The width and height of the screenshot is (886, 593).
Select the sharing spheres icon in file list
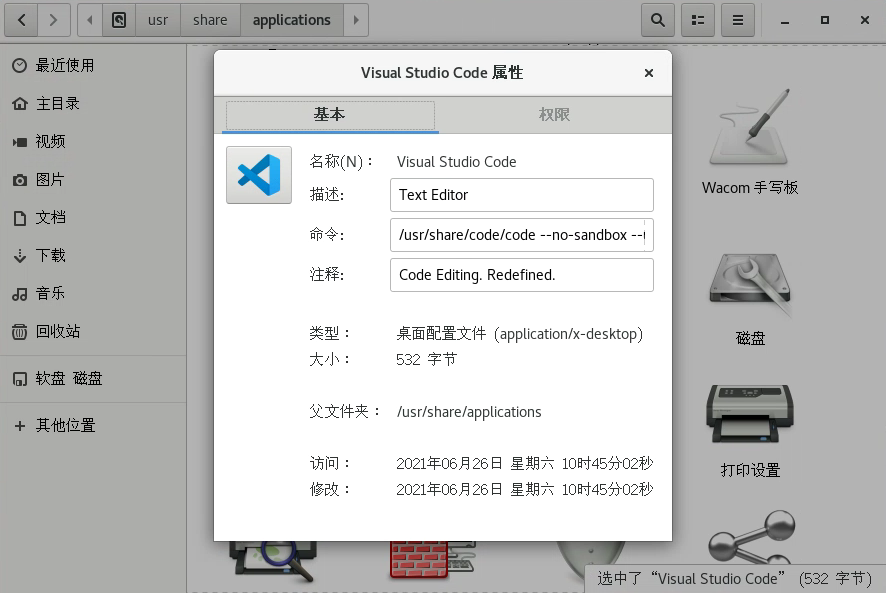click(752, 537)
